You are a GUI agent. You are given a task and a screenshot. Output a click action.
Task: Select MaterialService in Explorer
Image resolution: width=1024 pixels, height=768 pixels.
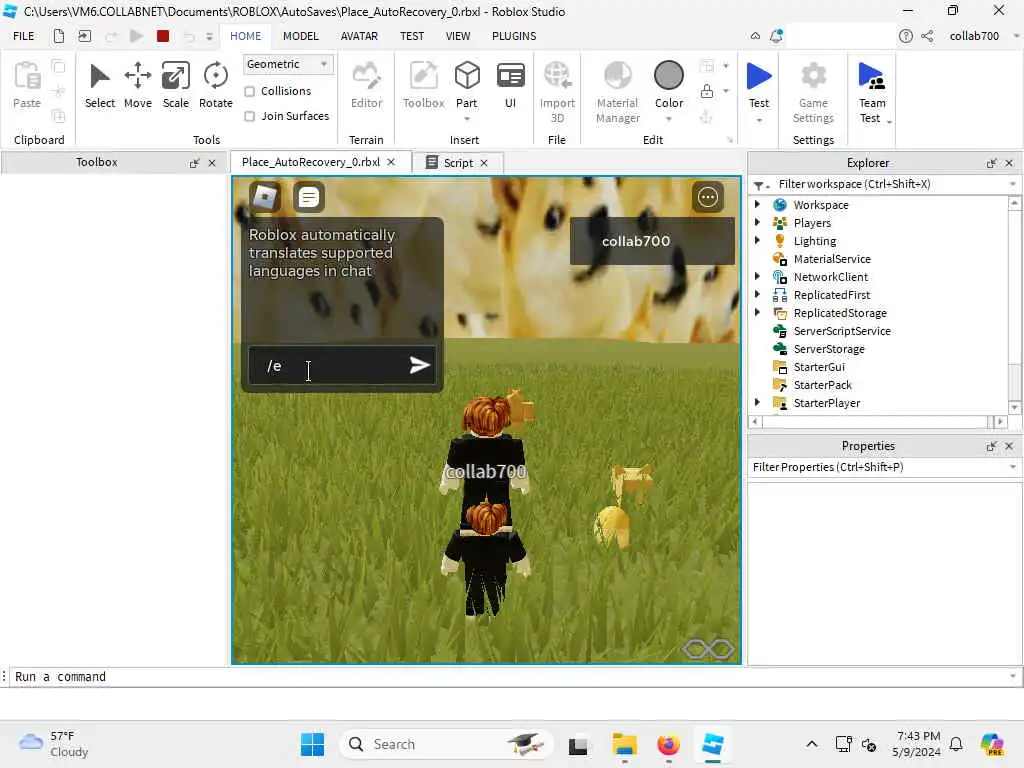pos(831,259)
